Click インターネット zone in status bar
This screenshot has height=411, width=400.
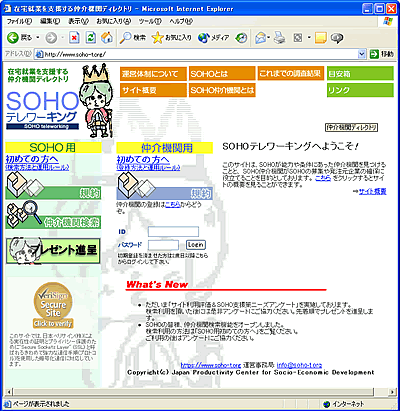tap(344, 404)
